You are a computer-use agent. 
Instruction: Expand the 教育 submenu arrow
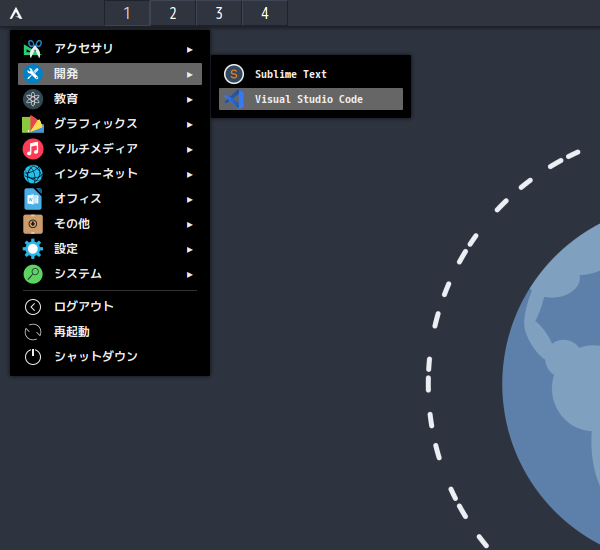coord(189,100)
